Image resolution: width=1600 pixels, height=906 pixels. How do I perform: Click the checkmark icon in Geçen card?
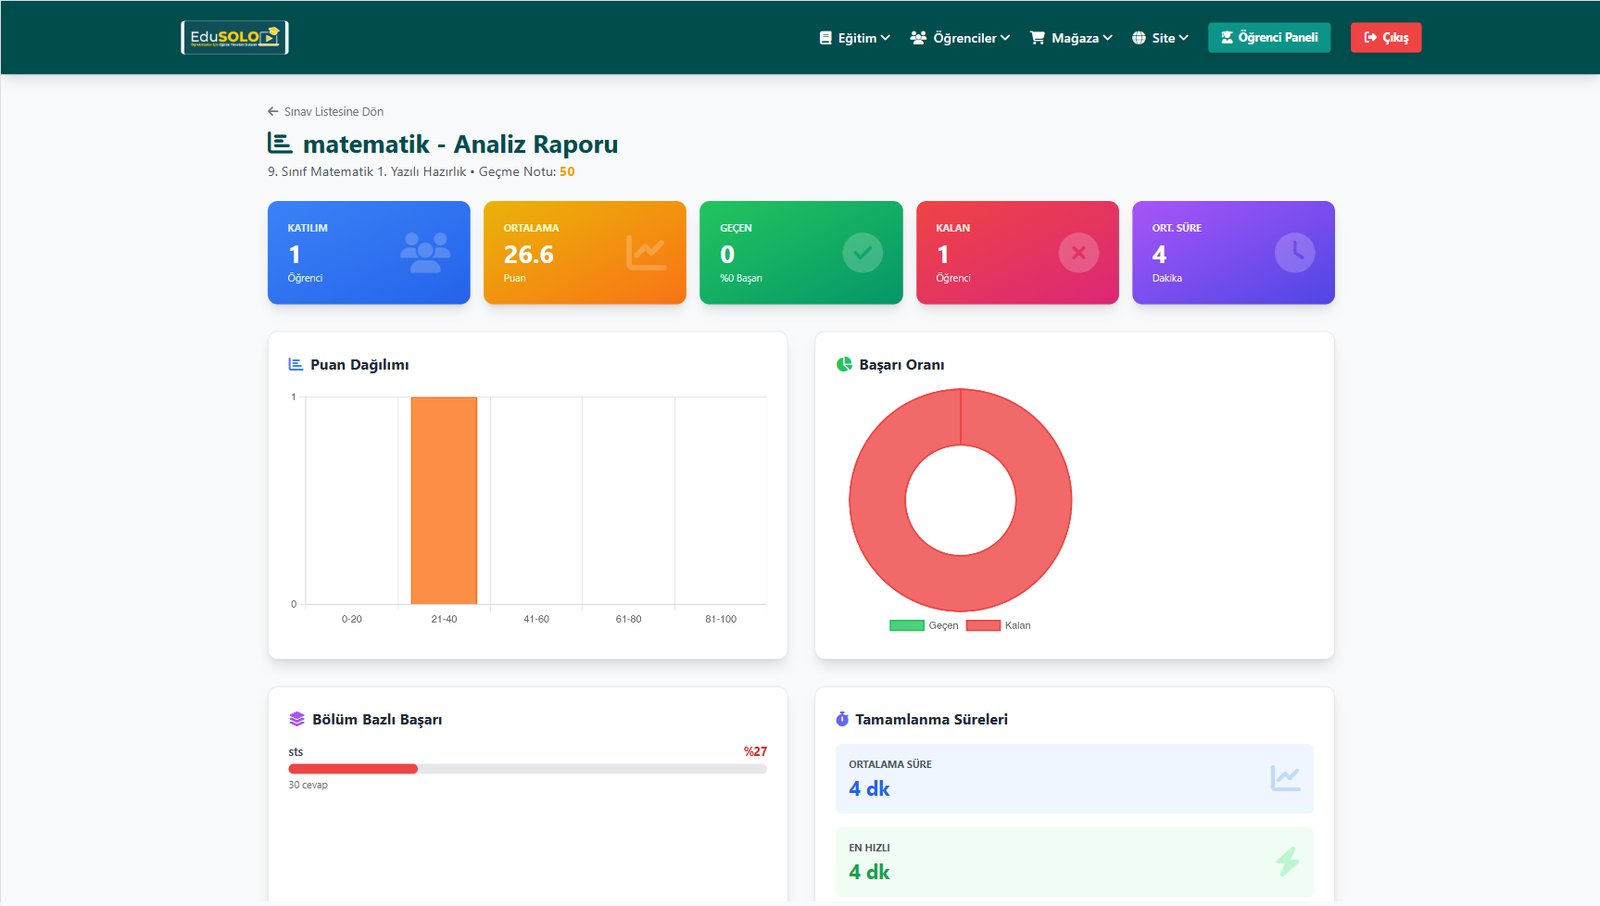pyautogui.click(x=862, y=253)
